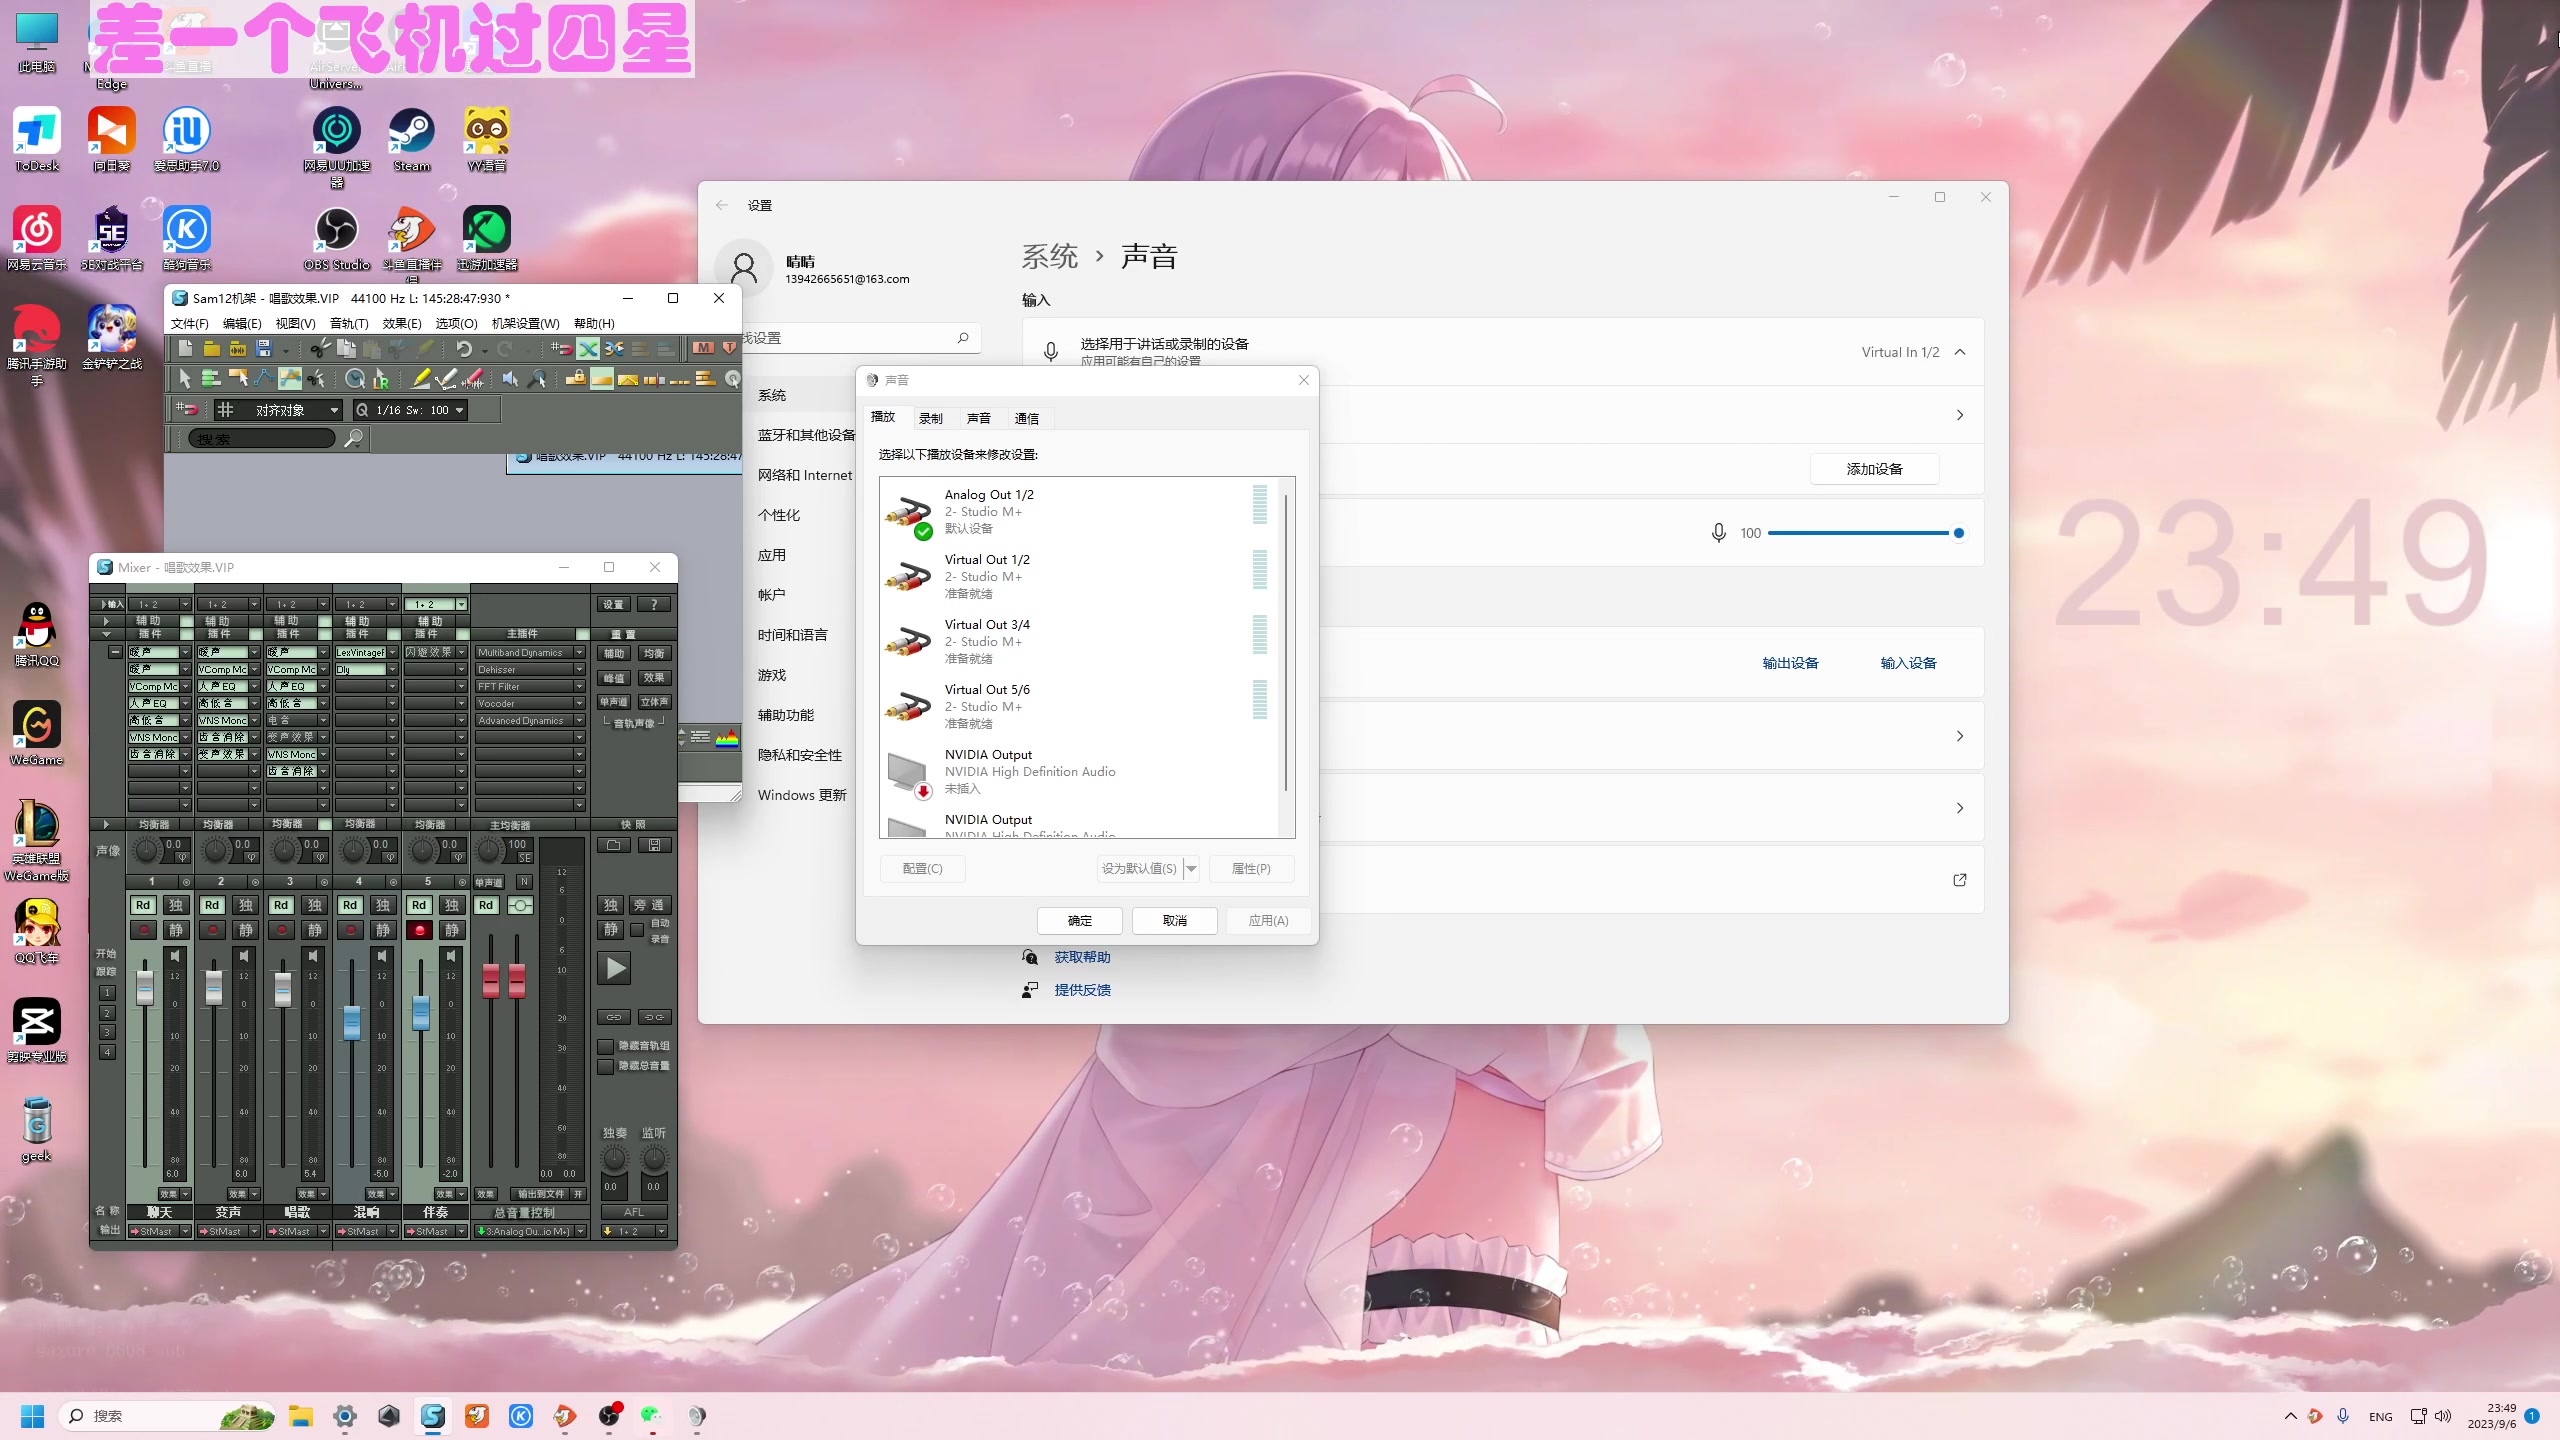The image size is (2560, 1440).
Task: Open OBS Studio desktop shortcut
Action: point(337,239)
